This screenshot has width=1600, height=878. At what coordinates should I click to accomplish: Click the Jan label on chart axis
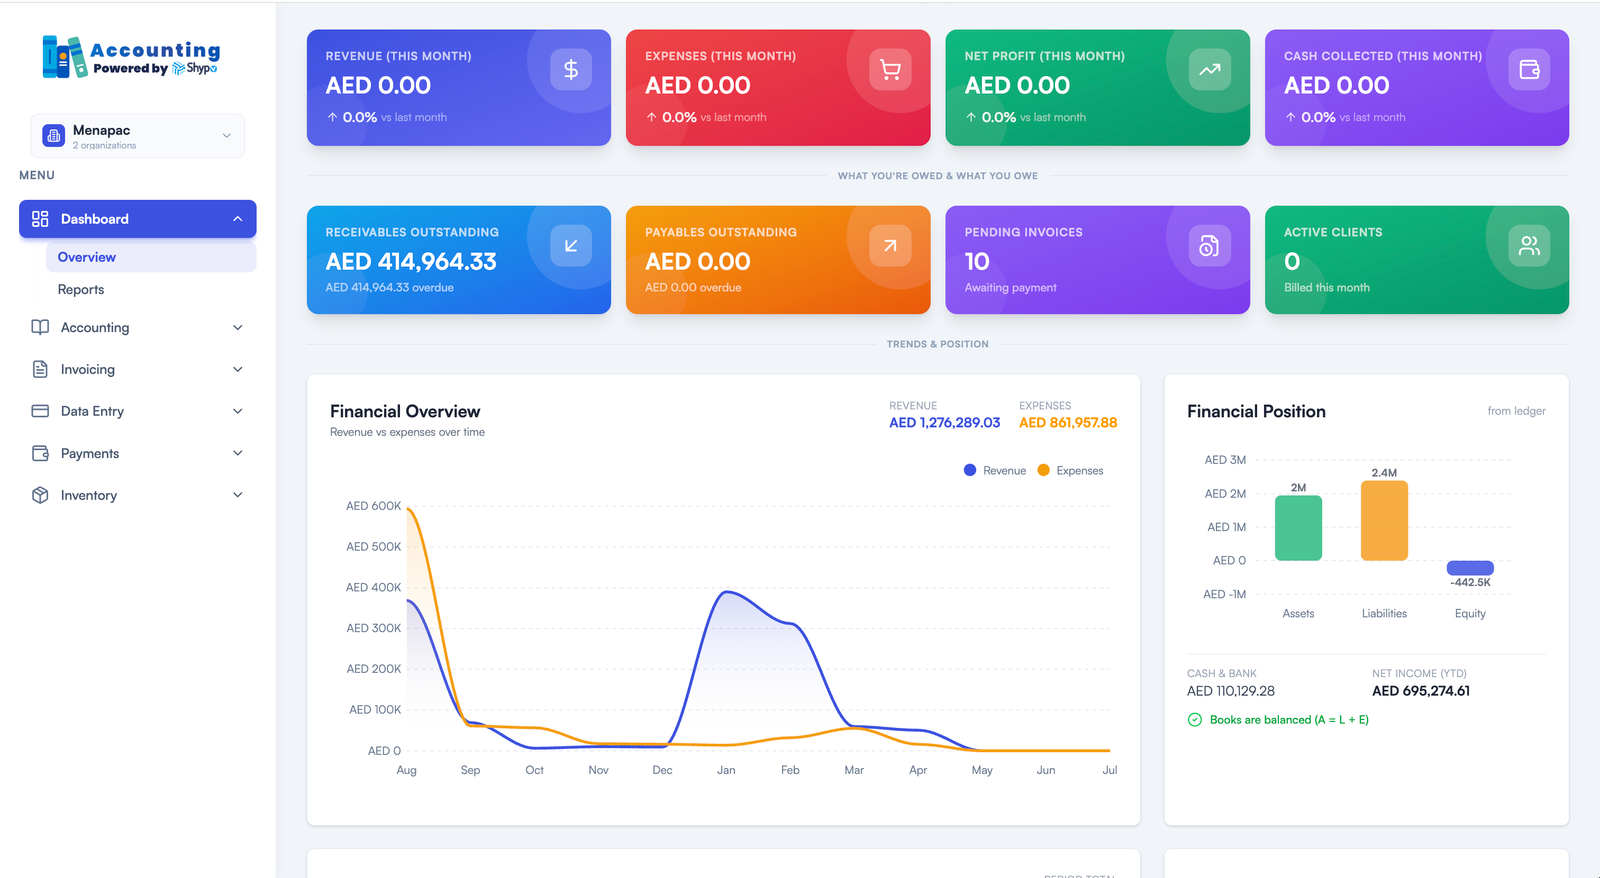[x=726, y=770]
